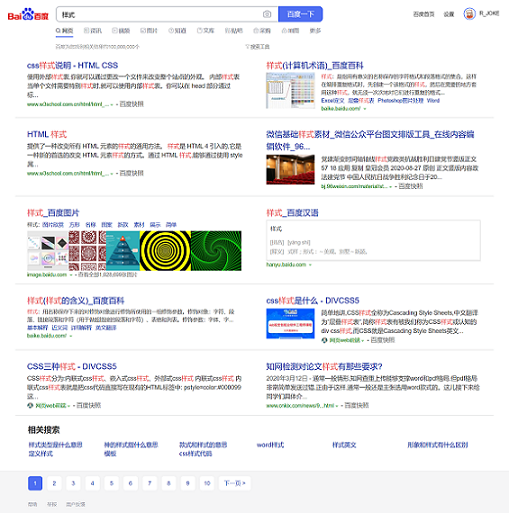Open 微信基础样式素材 result title
The height and width of the screenshot is (513, 509).
[370, 140]
